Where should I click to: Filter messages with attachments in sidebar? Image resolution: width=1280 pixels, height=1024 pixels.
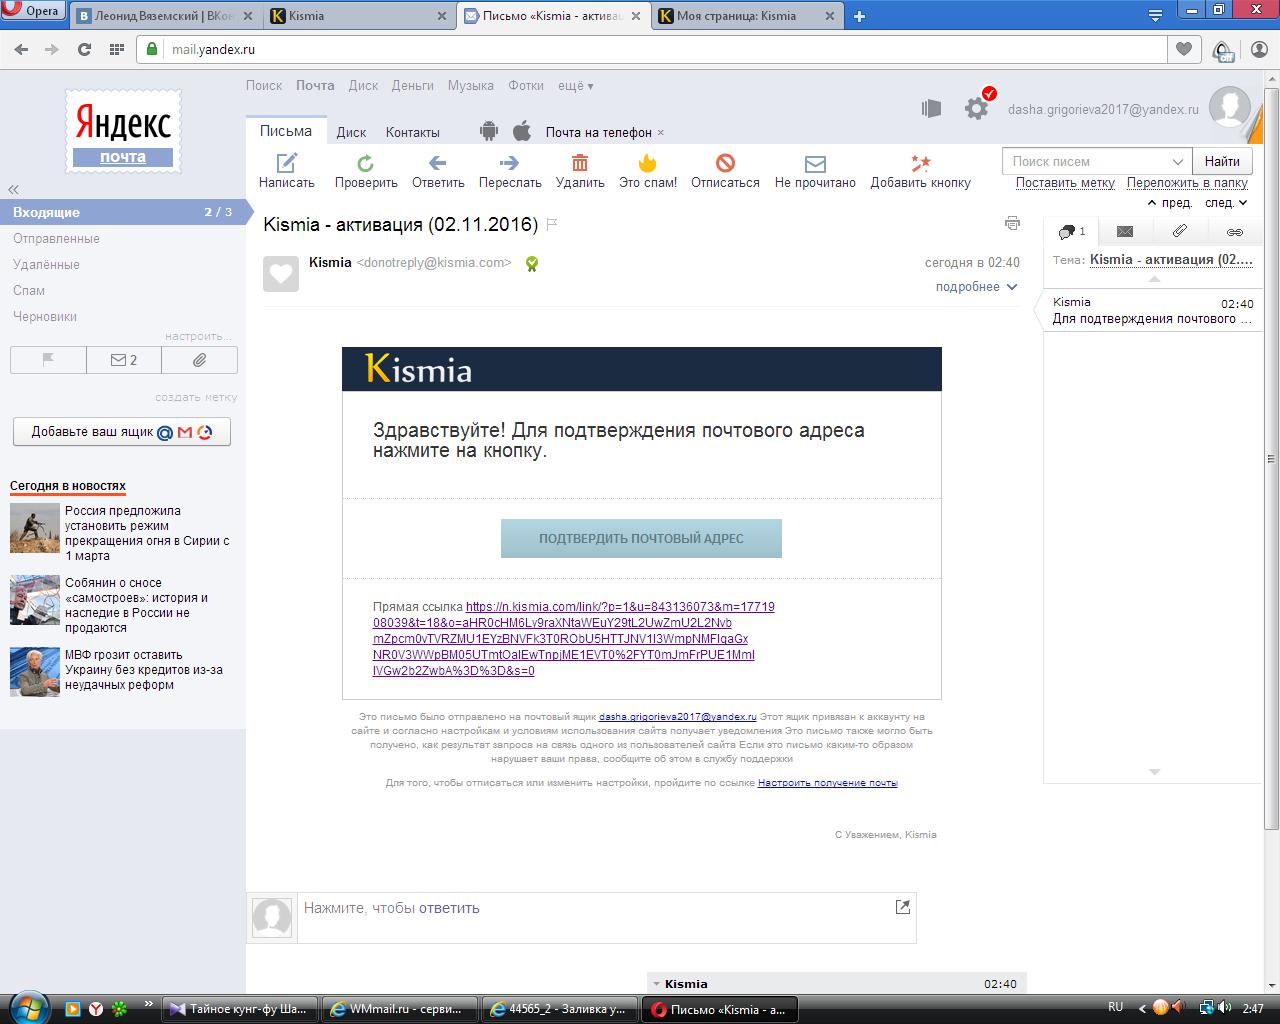(x=200, y=360)
